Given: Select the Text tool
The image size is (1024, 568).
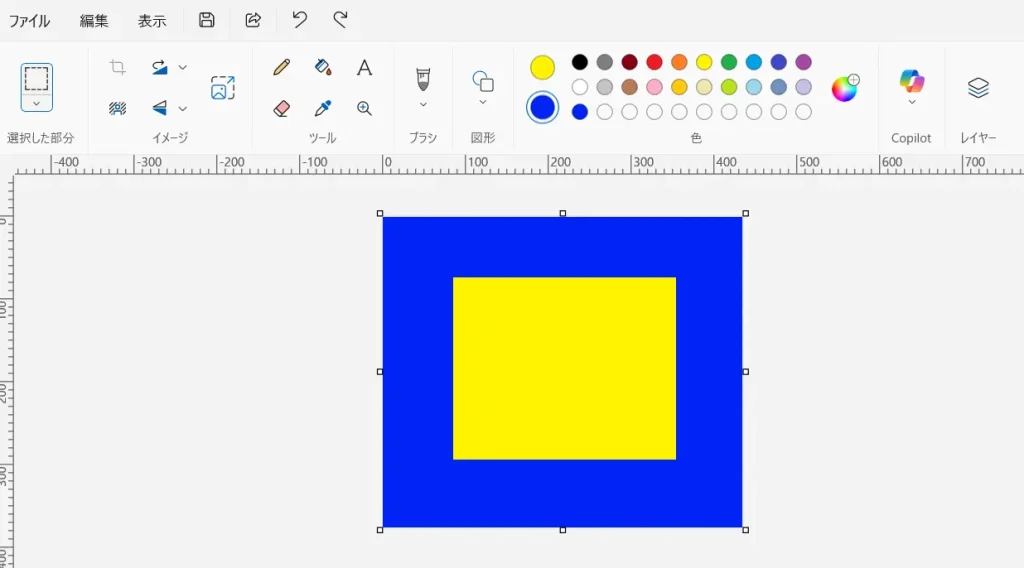Looking at the screenshot, I should point(365,68).
